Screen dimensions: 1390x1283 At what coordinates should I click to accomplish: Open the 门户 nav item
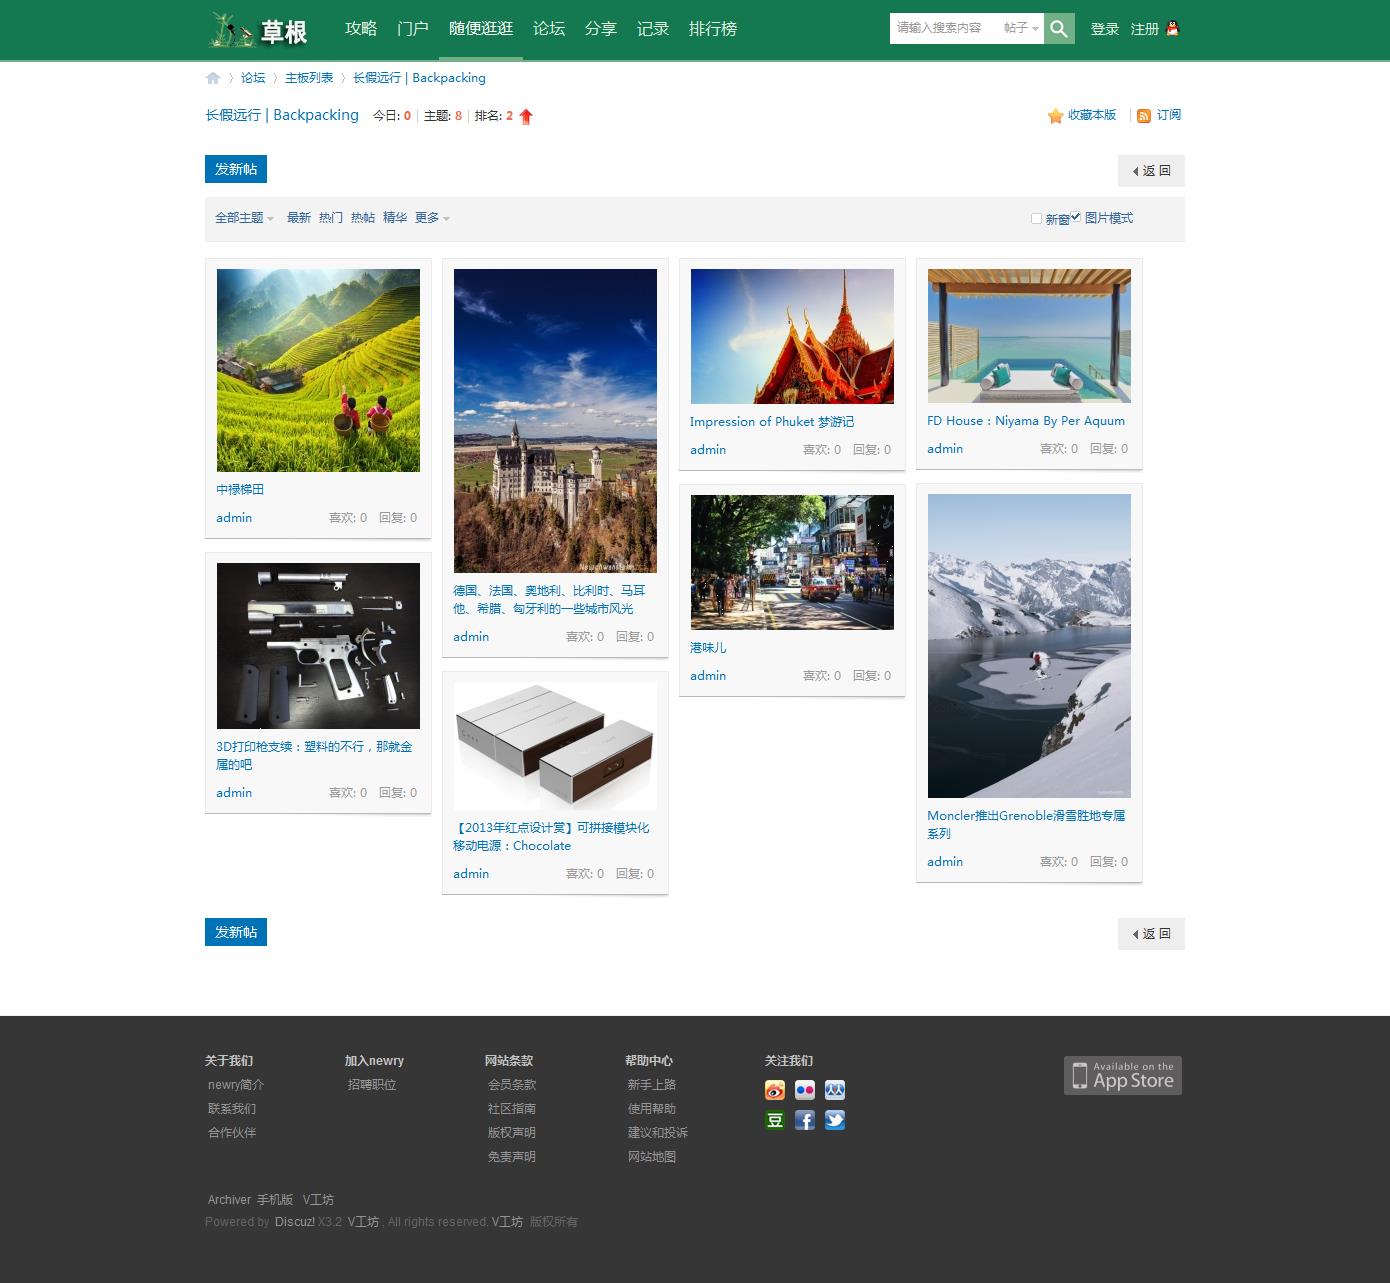pos(413,29)
